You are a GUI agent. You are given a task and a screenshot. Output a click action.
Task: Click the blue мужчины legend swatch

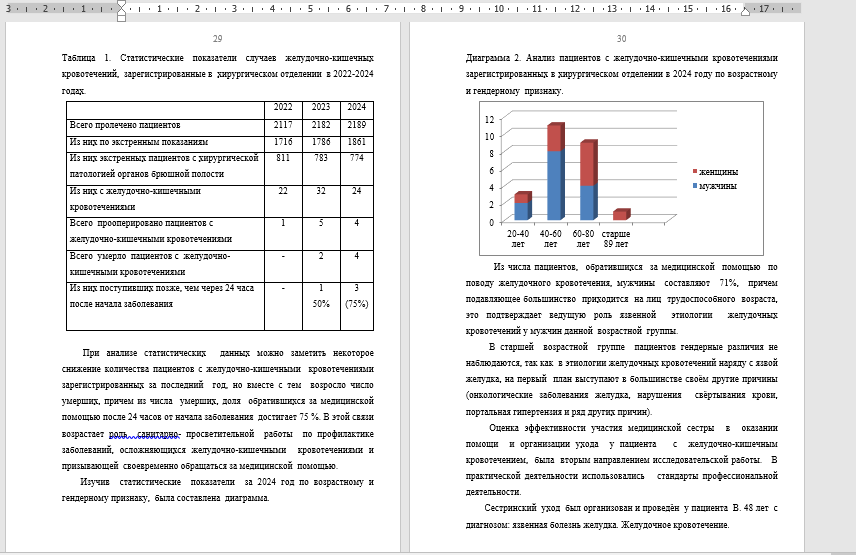pyautogui.click(x=695, y=186)
